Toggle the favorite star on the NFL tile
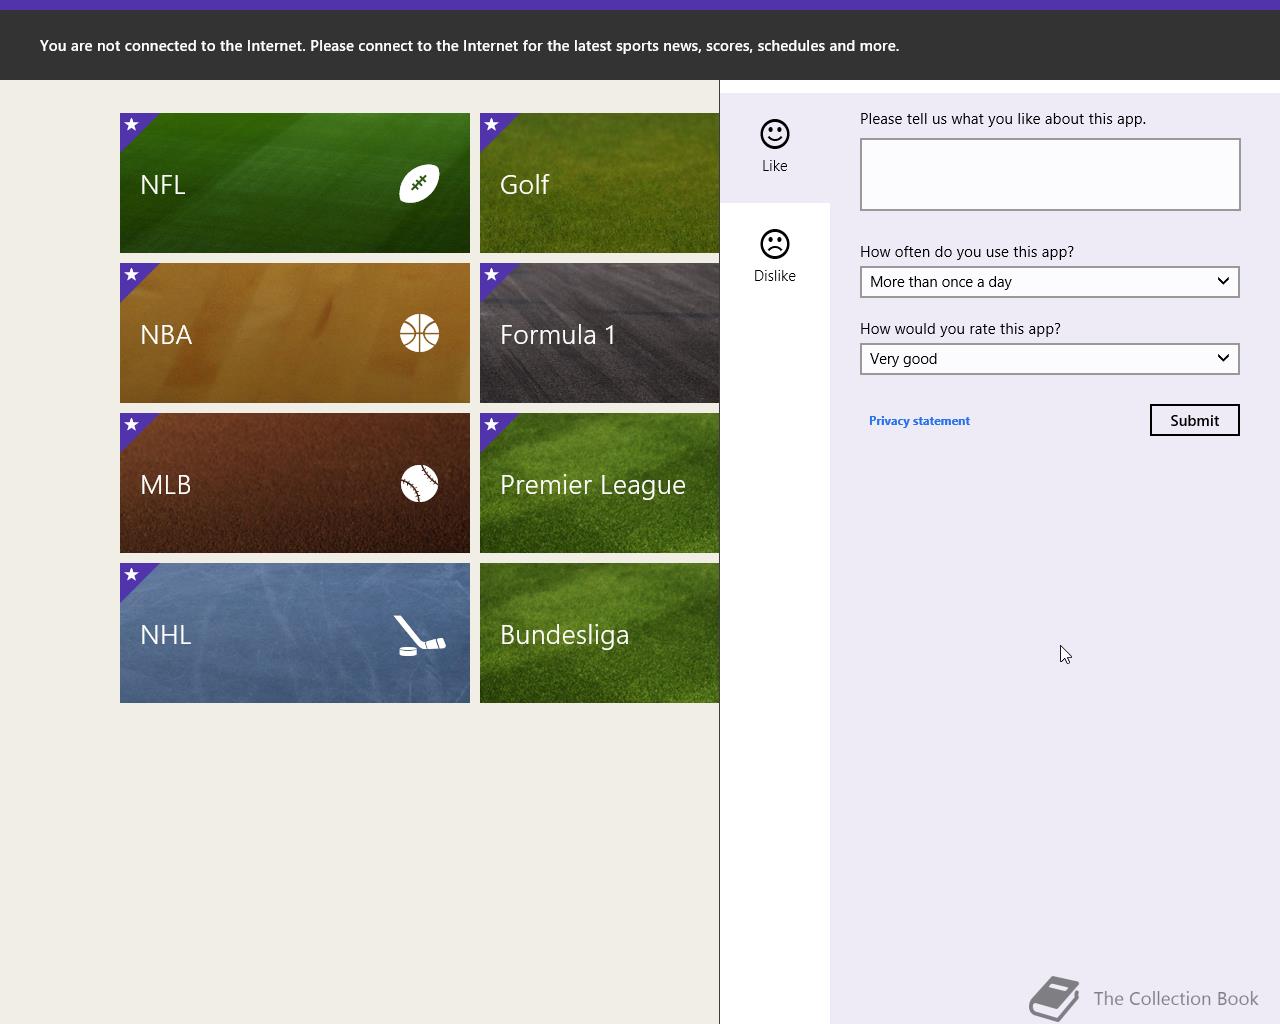 tap(132, 125)
